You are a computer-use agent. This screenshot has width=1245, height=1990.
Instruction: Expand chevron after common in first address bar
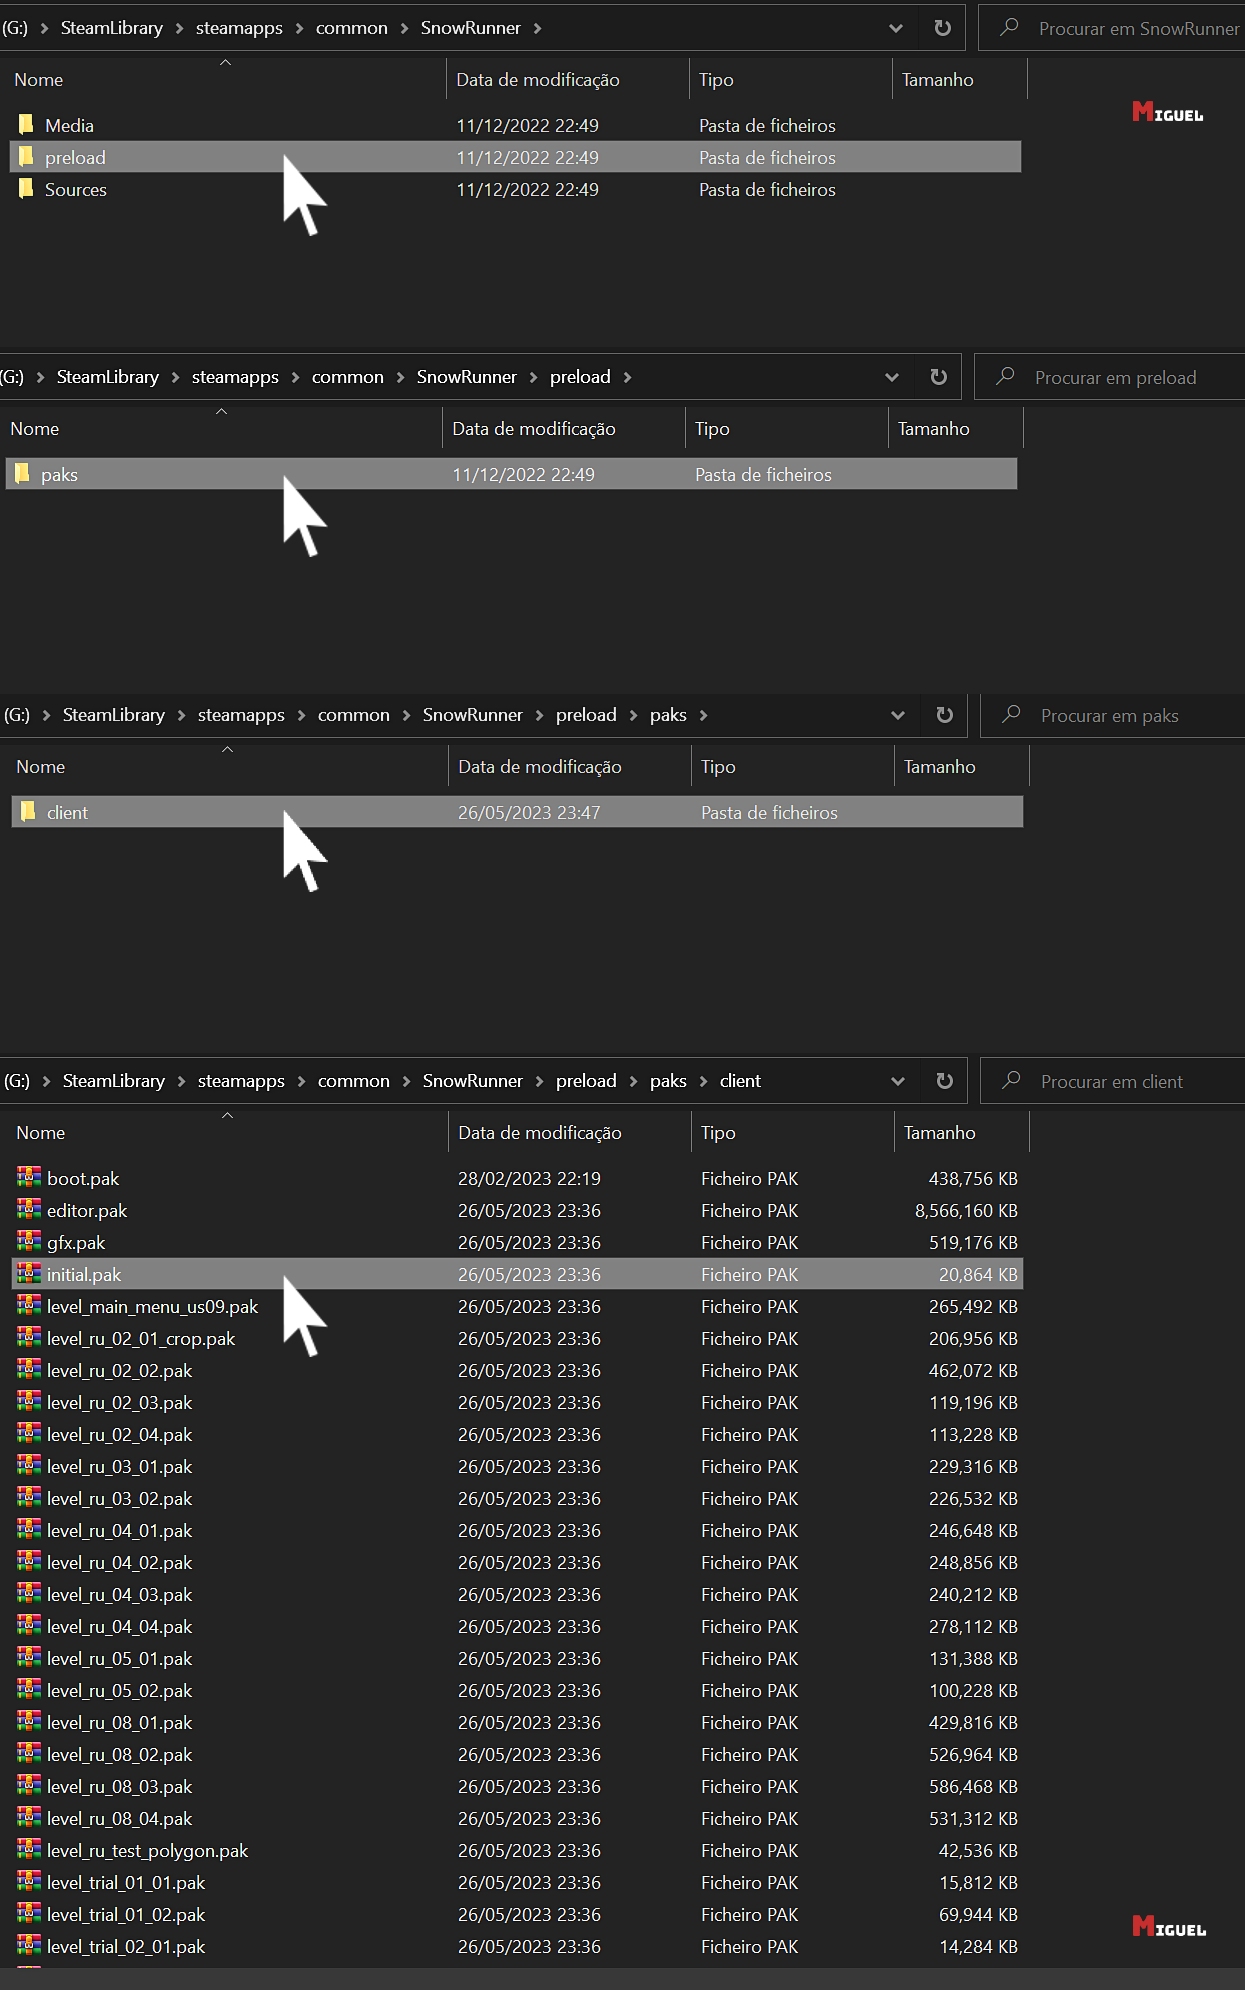tap(404, 29)
